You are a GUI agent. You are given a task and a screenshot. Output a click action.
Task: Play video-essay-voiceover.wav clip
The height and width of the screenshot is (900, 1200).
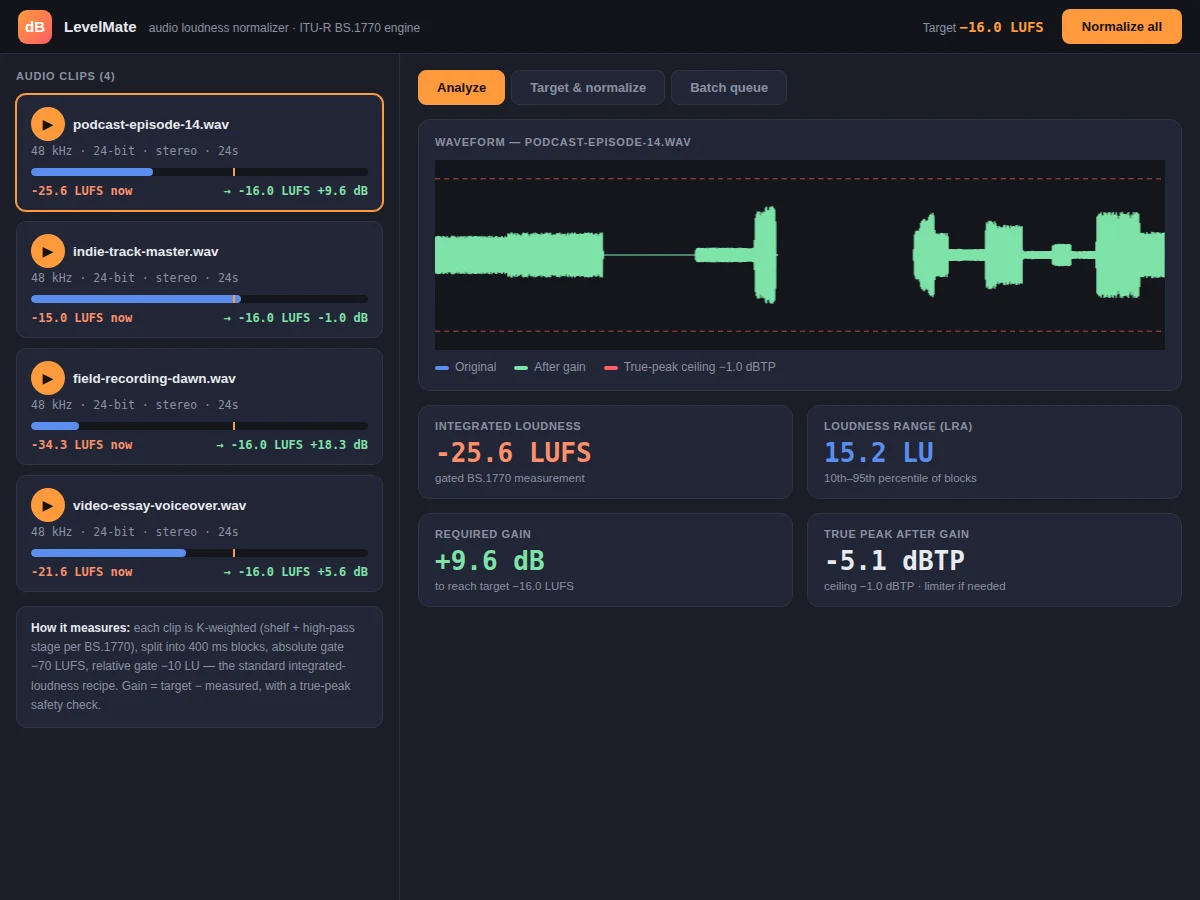pos(48,505)
